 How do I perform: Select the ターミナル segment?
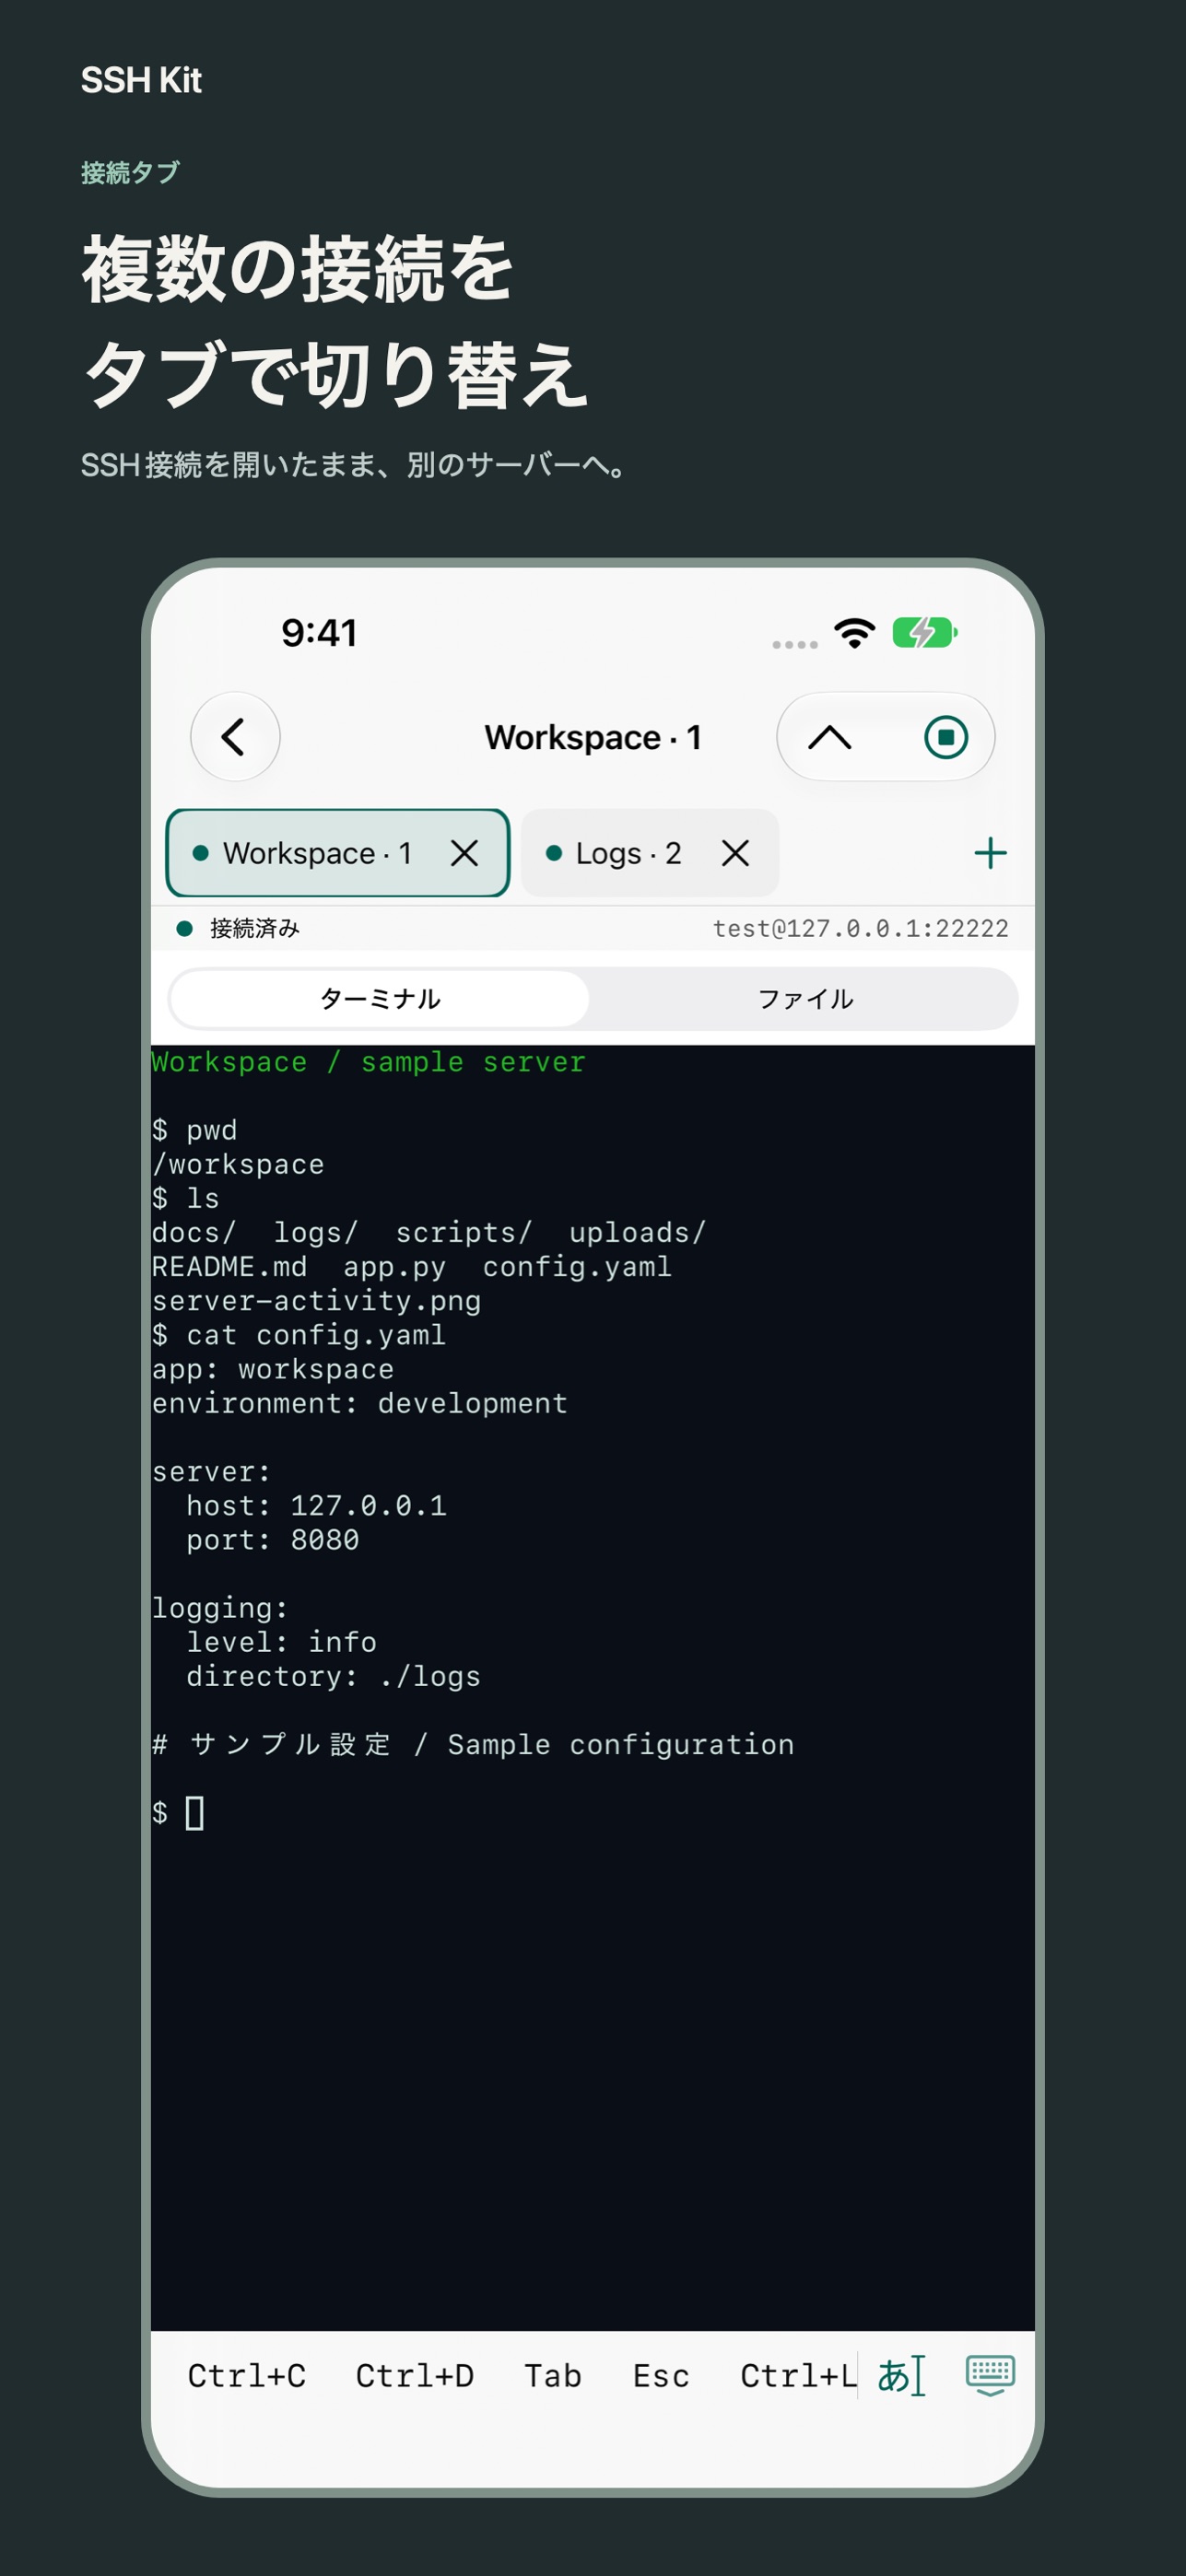(380, 998)
